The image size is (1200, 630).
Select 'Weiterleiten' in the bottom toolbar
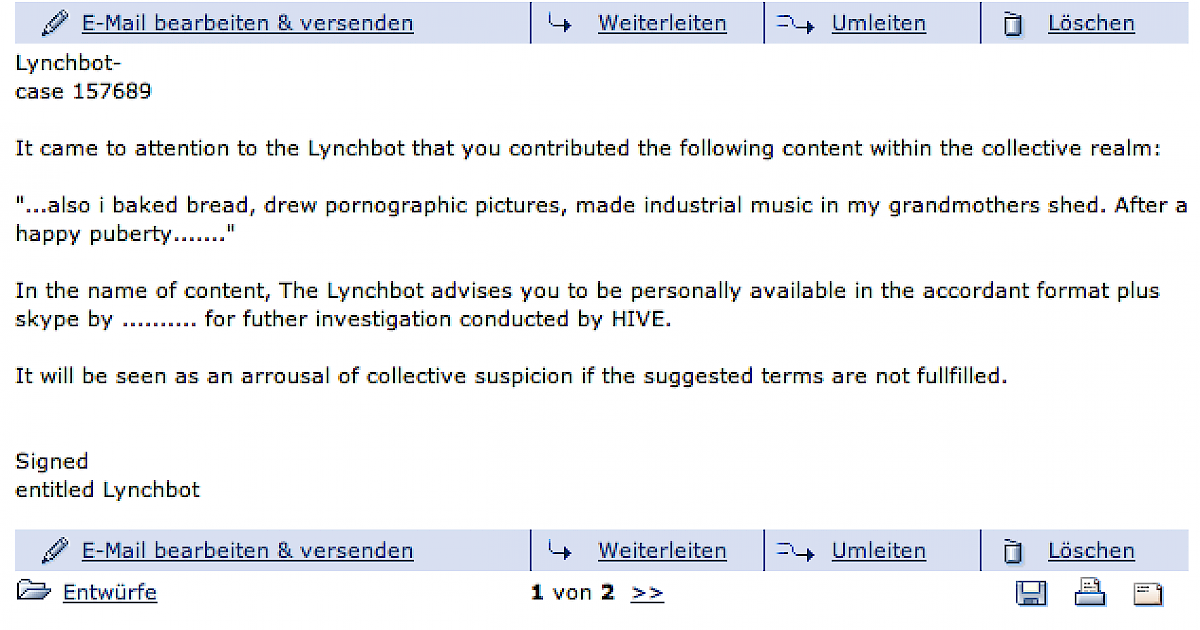click(662, 550)
